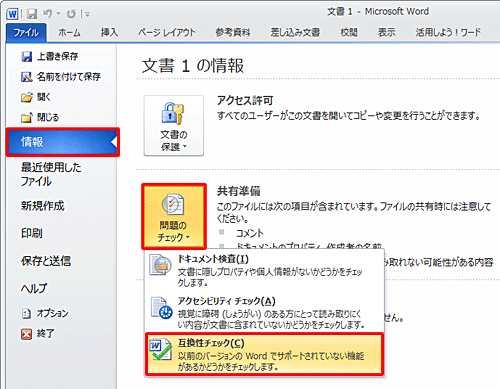Image resolution: width=500 pixels, height=389 pixels.
Task: Open the 活用しよう！ワード tab
Action: click(448, 32)
